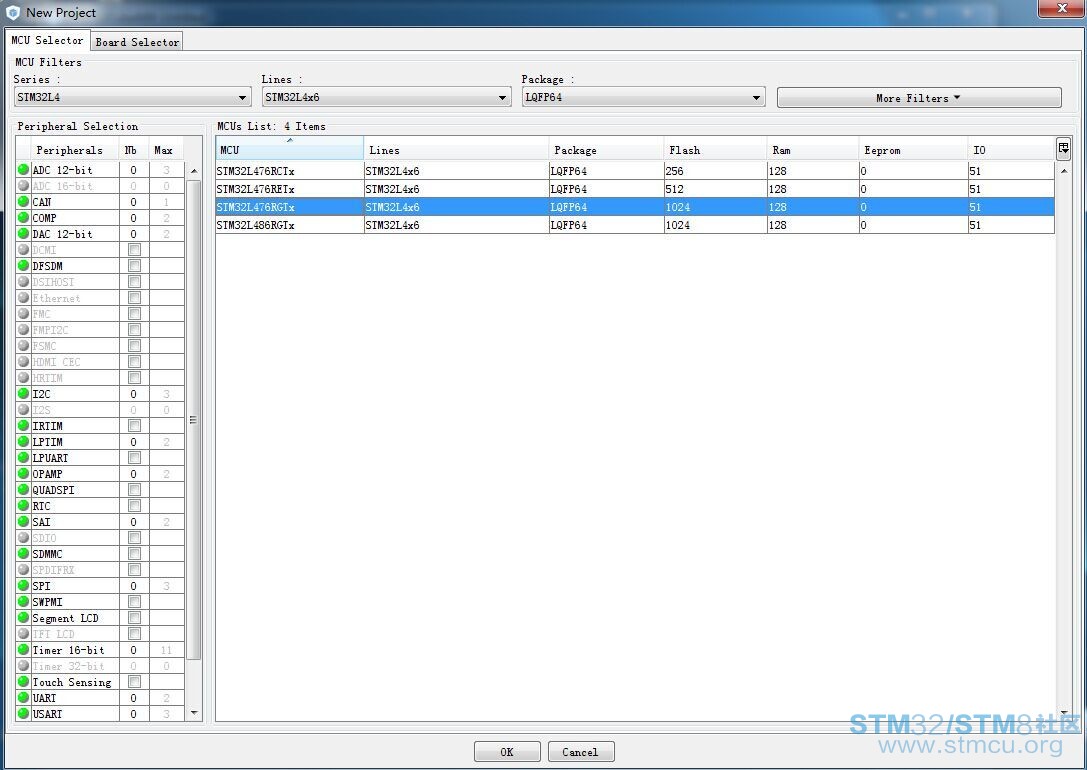
Task: Confirm selection with the OK button
Action: tap(507, 752)
